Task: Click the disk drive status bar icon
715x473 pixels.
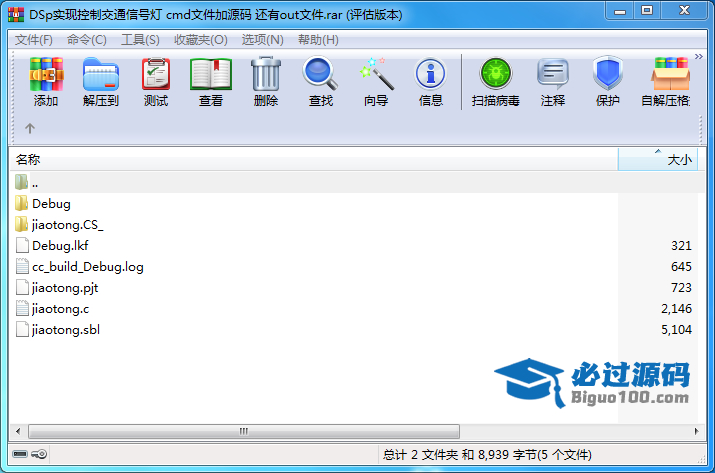Action: pyautogui.click(x=20, y=454)
